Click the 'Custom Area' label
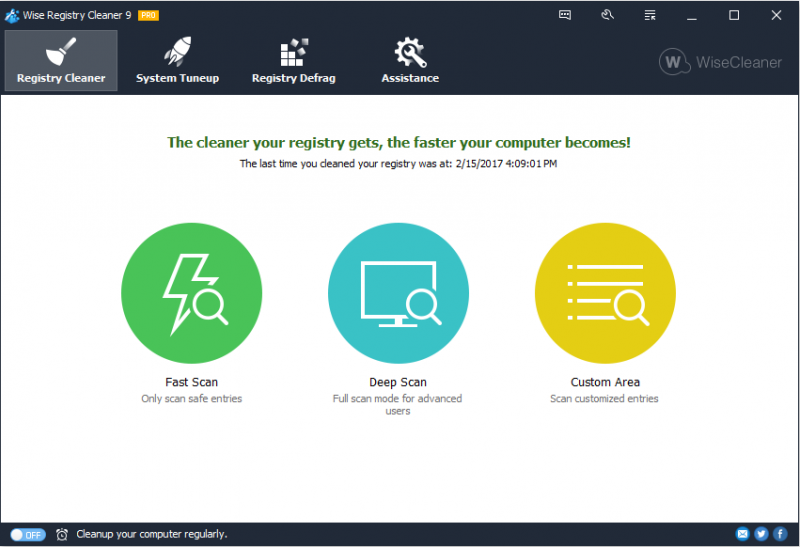The image size is (800, 547). coord(605,382)
